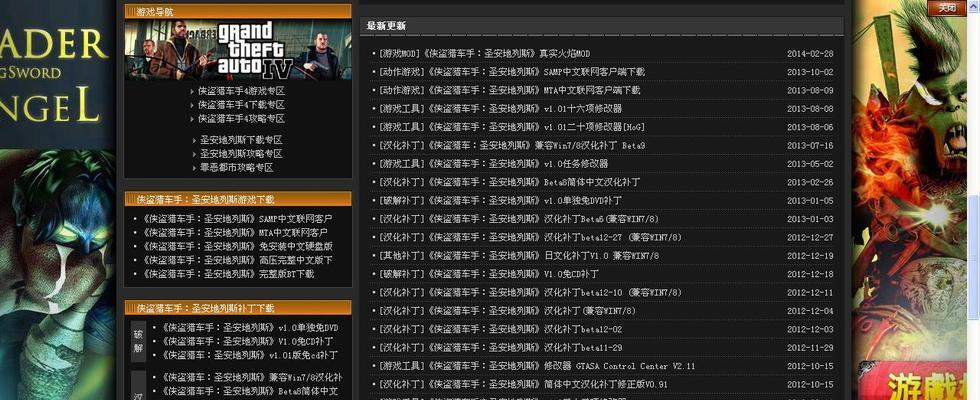Select the 破解 patch category tab

138,342
